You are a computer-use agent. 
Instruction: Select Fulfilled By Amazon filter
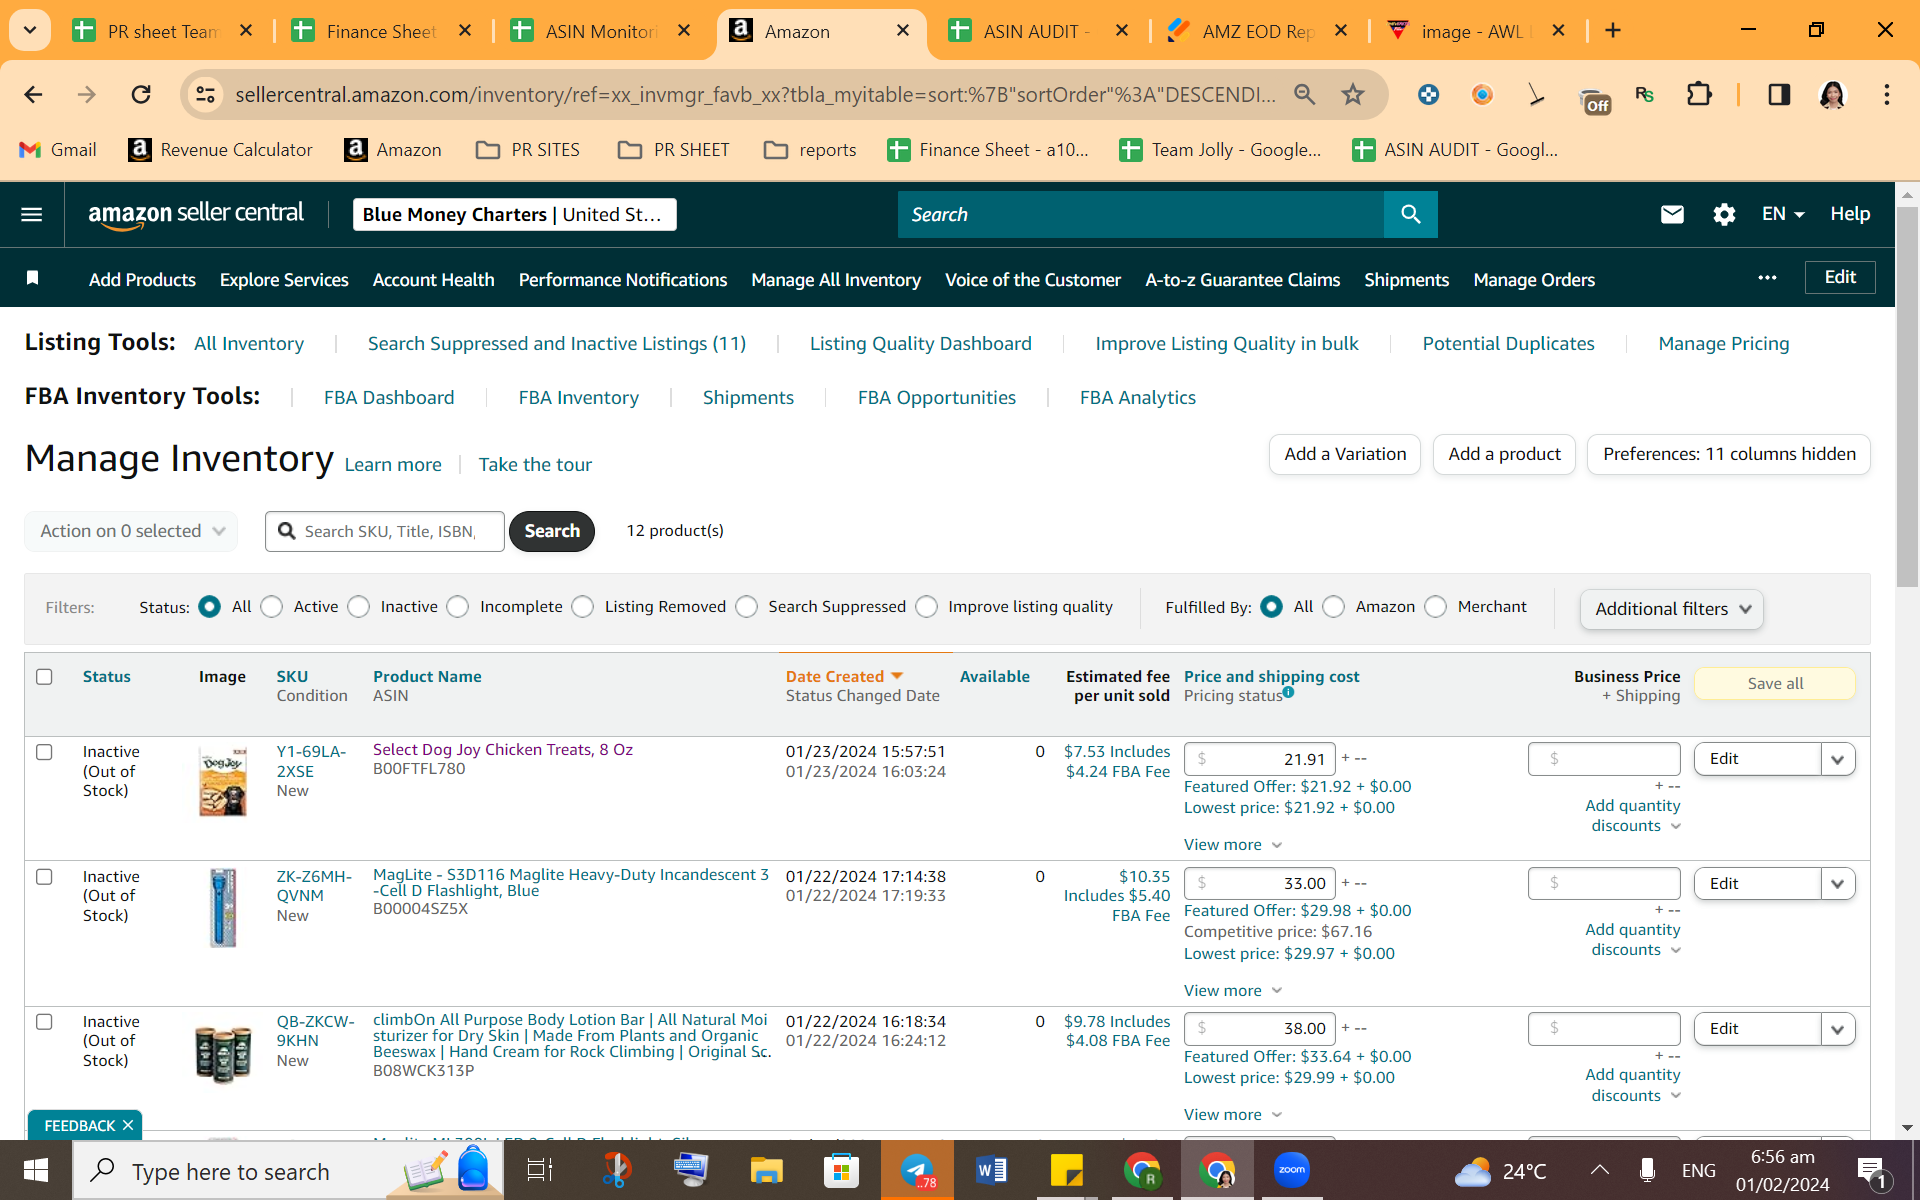point(1334,607)
